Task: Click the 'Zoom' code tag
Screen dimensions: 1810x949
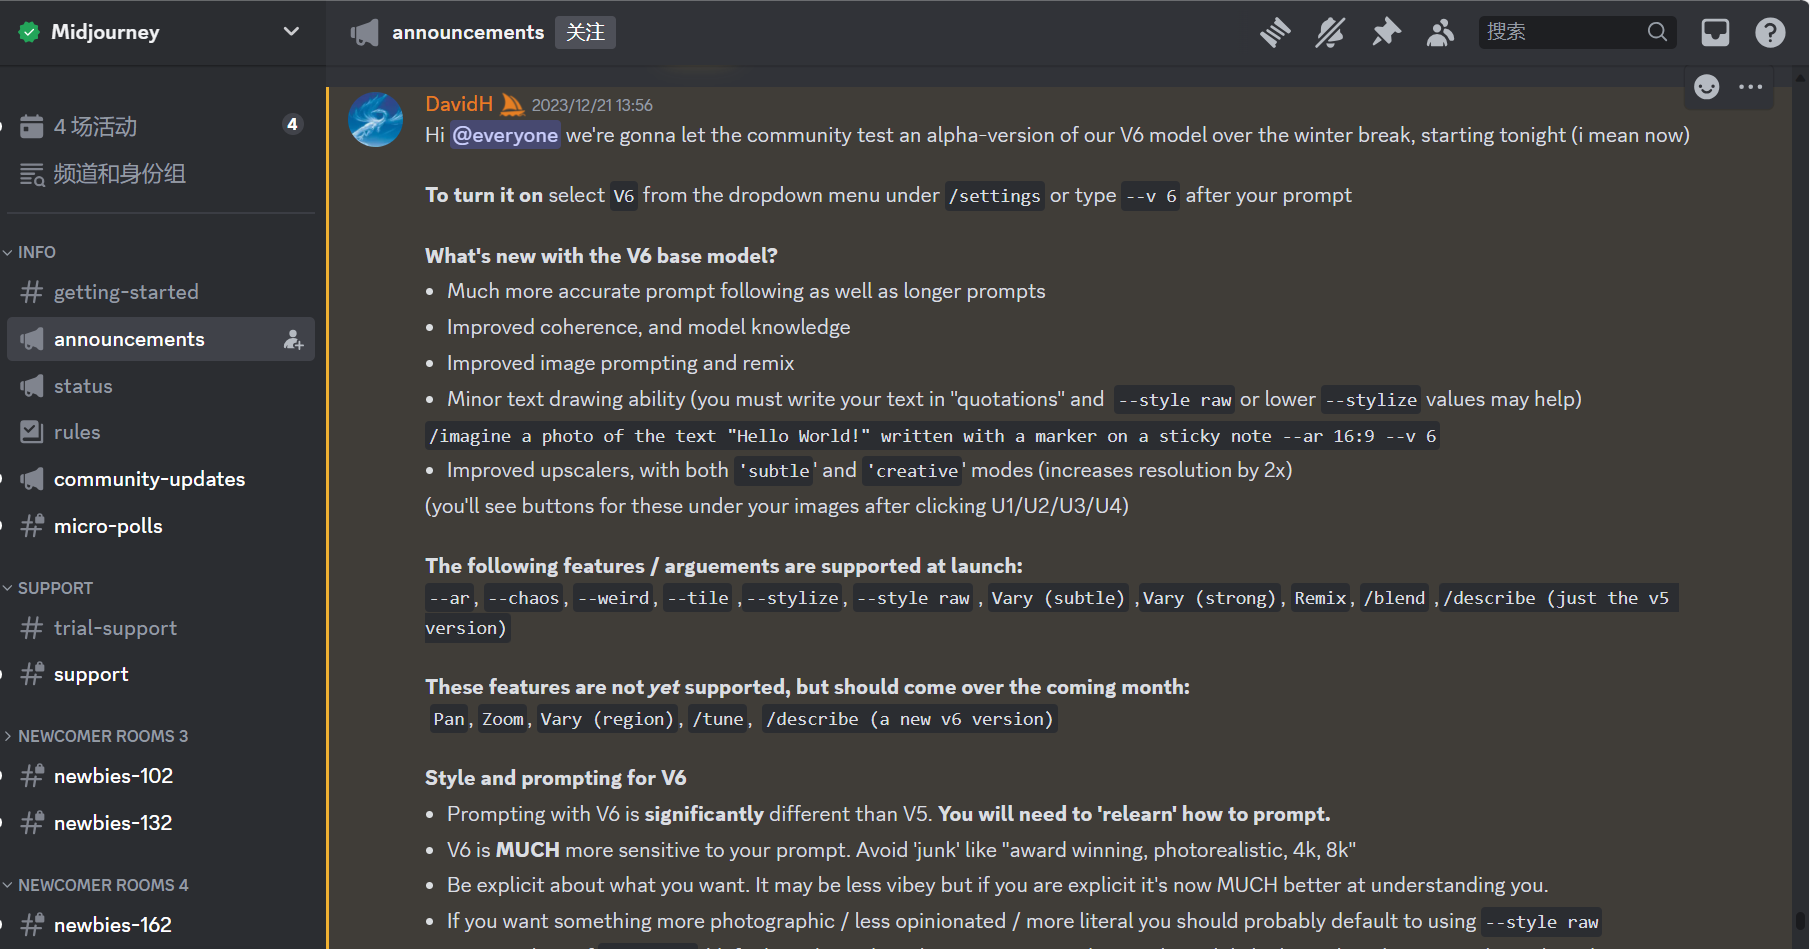Action: tap(503, 719)
